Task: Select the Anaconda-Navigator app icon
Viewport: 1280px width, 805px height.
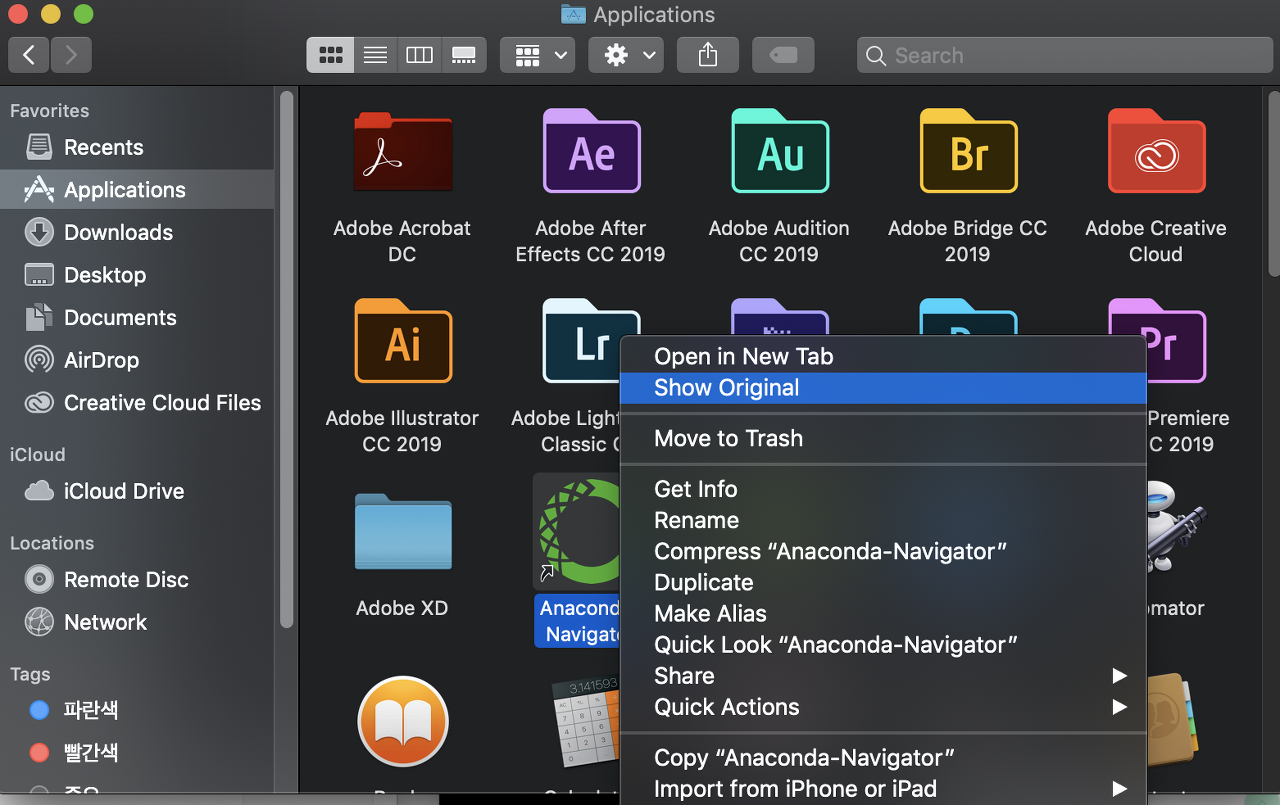Action: coord(578,531)
